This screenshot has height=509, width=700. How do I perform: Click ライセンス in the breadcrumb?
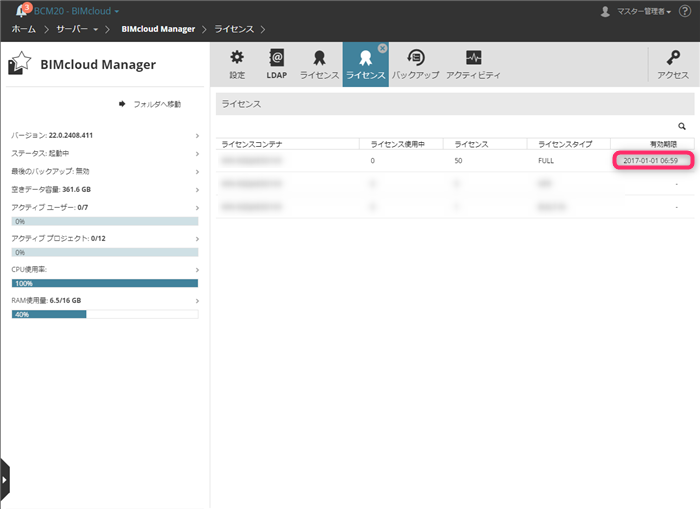pyautogui.click(x=234, y=29)
